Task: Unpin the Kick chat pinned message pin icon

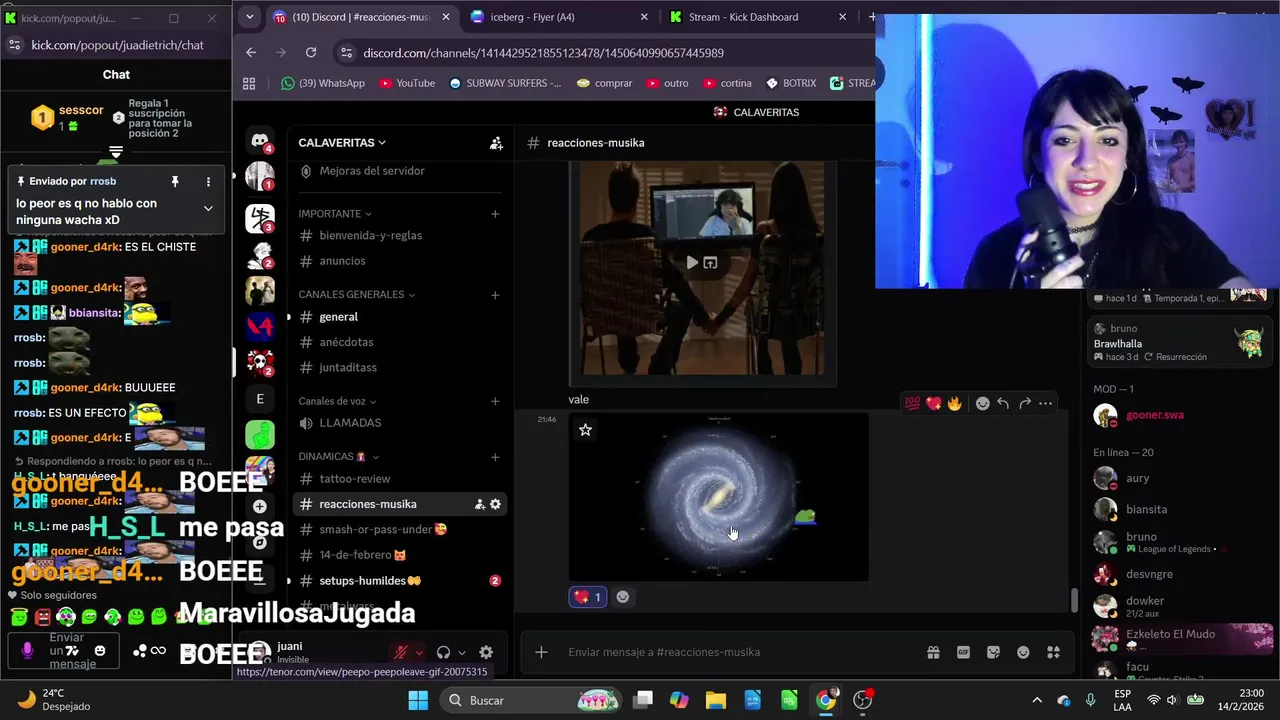Action: (x=175, y=181)
